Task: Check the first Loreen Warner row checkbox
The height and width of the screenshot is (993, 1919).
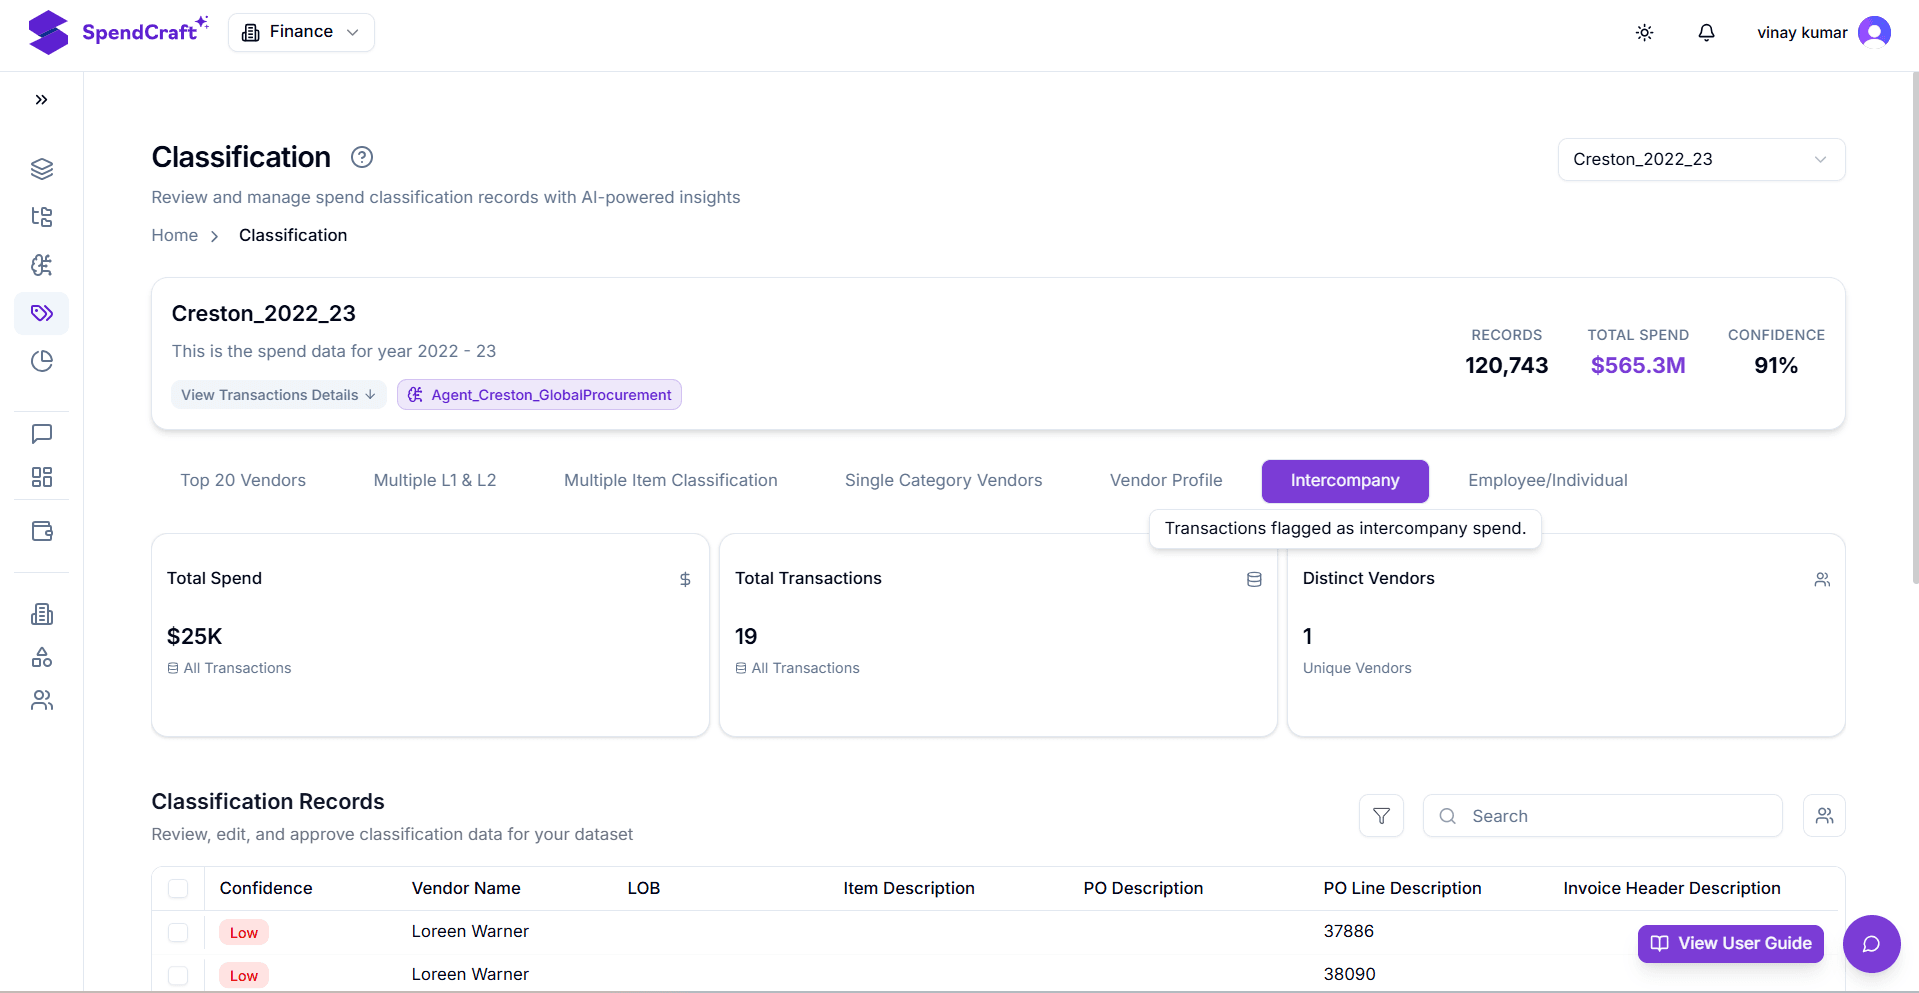Action: click(x=178, y=932)
